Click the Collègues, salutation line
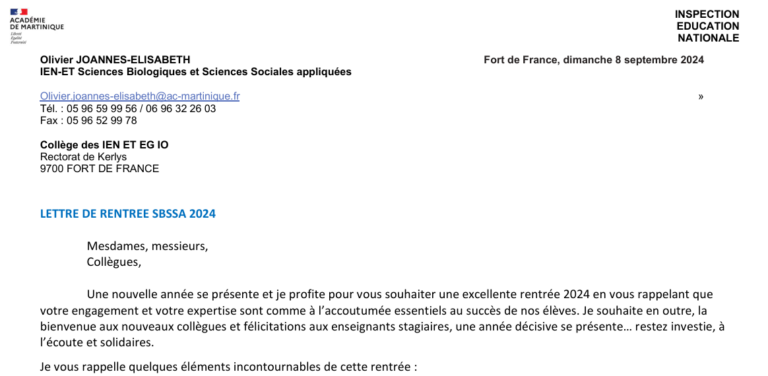The image size is (768, 376). point(114,262)
